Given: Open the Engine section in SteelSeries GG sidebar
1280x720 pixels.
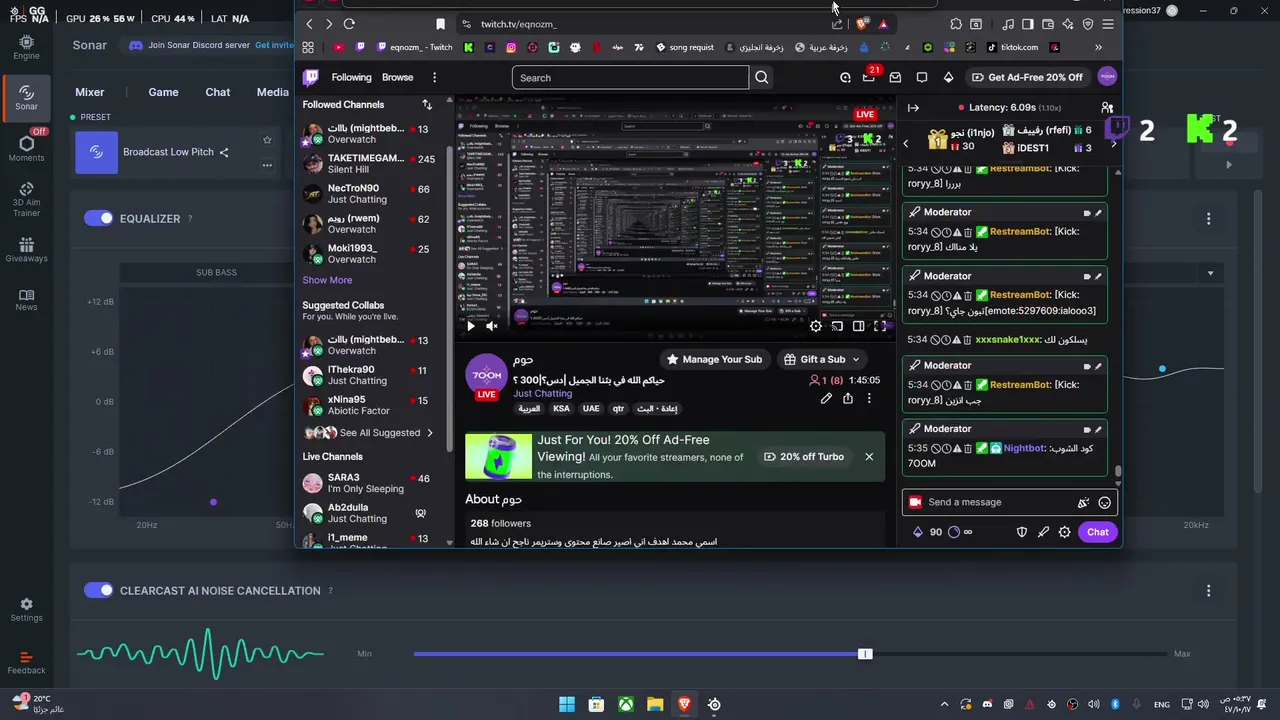Looking at the screenshot, I should [x=26, y=47].
